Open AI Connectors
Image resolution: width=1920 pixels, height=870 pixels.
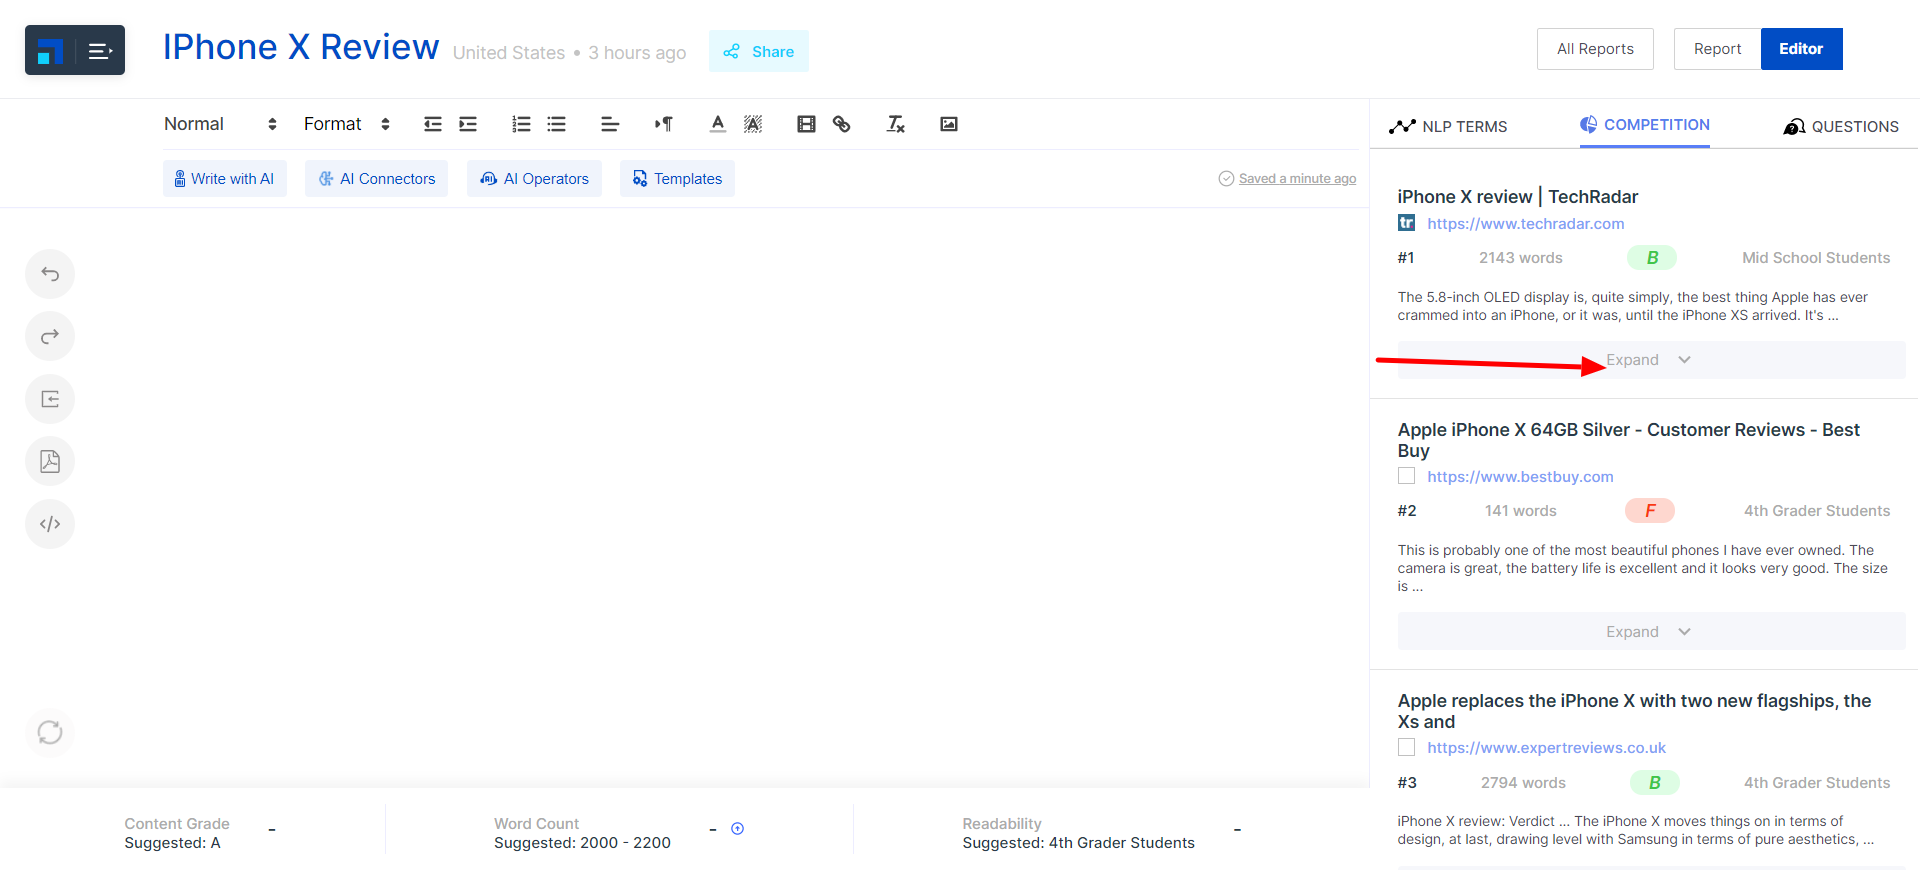[377, 179]
